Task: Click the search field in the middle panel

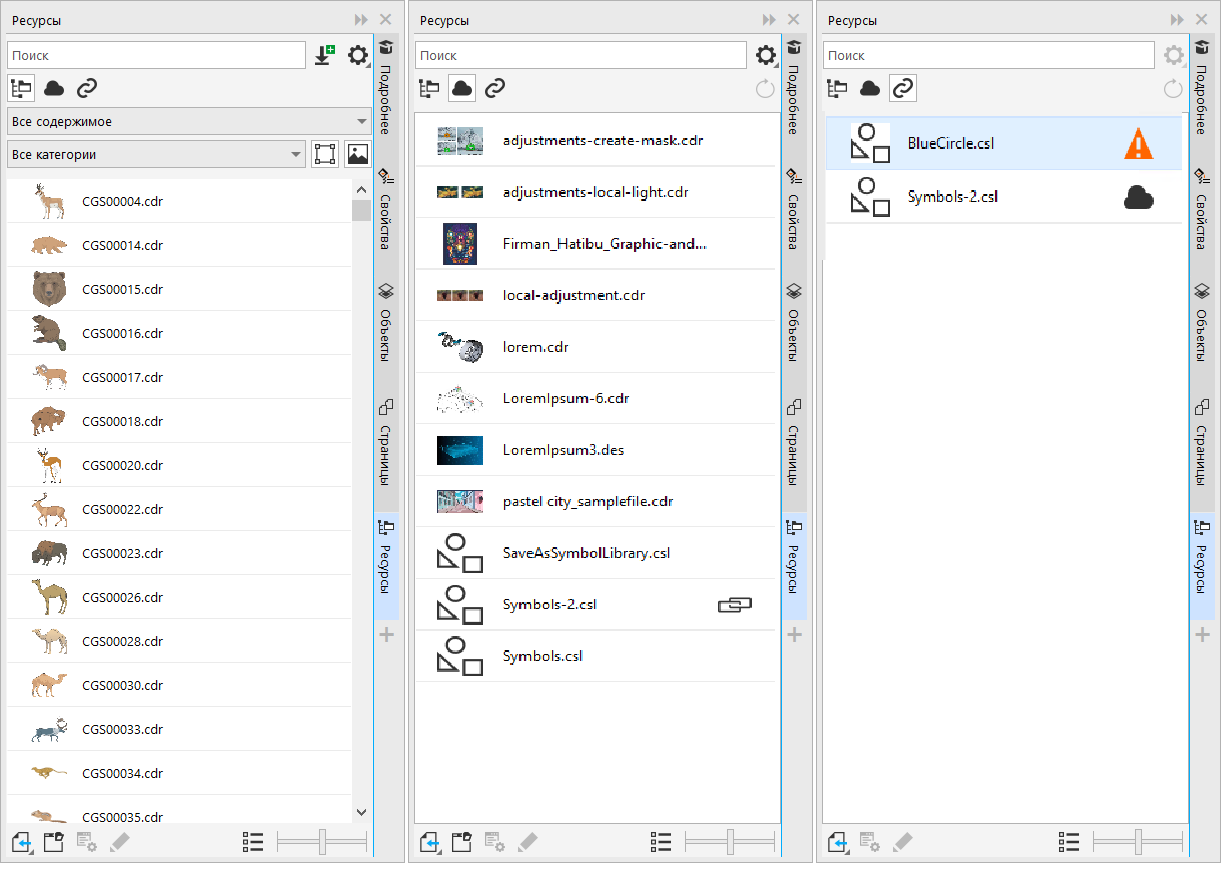Action: point(580,56)
